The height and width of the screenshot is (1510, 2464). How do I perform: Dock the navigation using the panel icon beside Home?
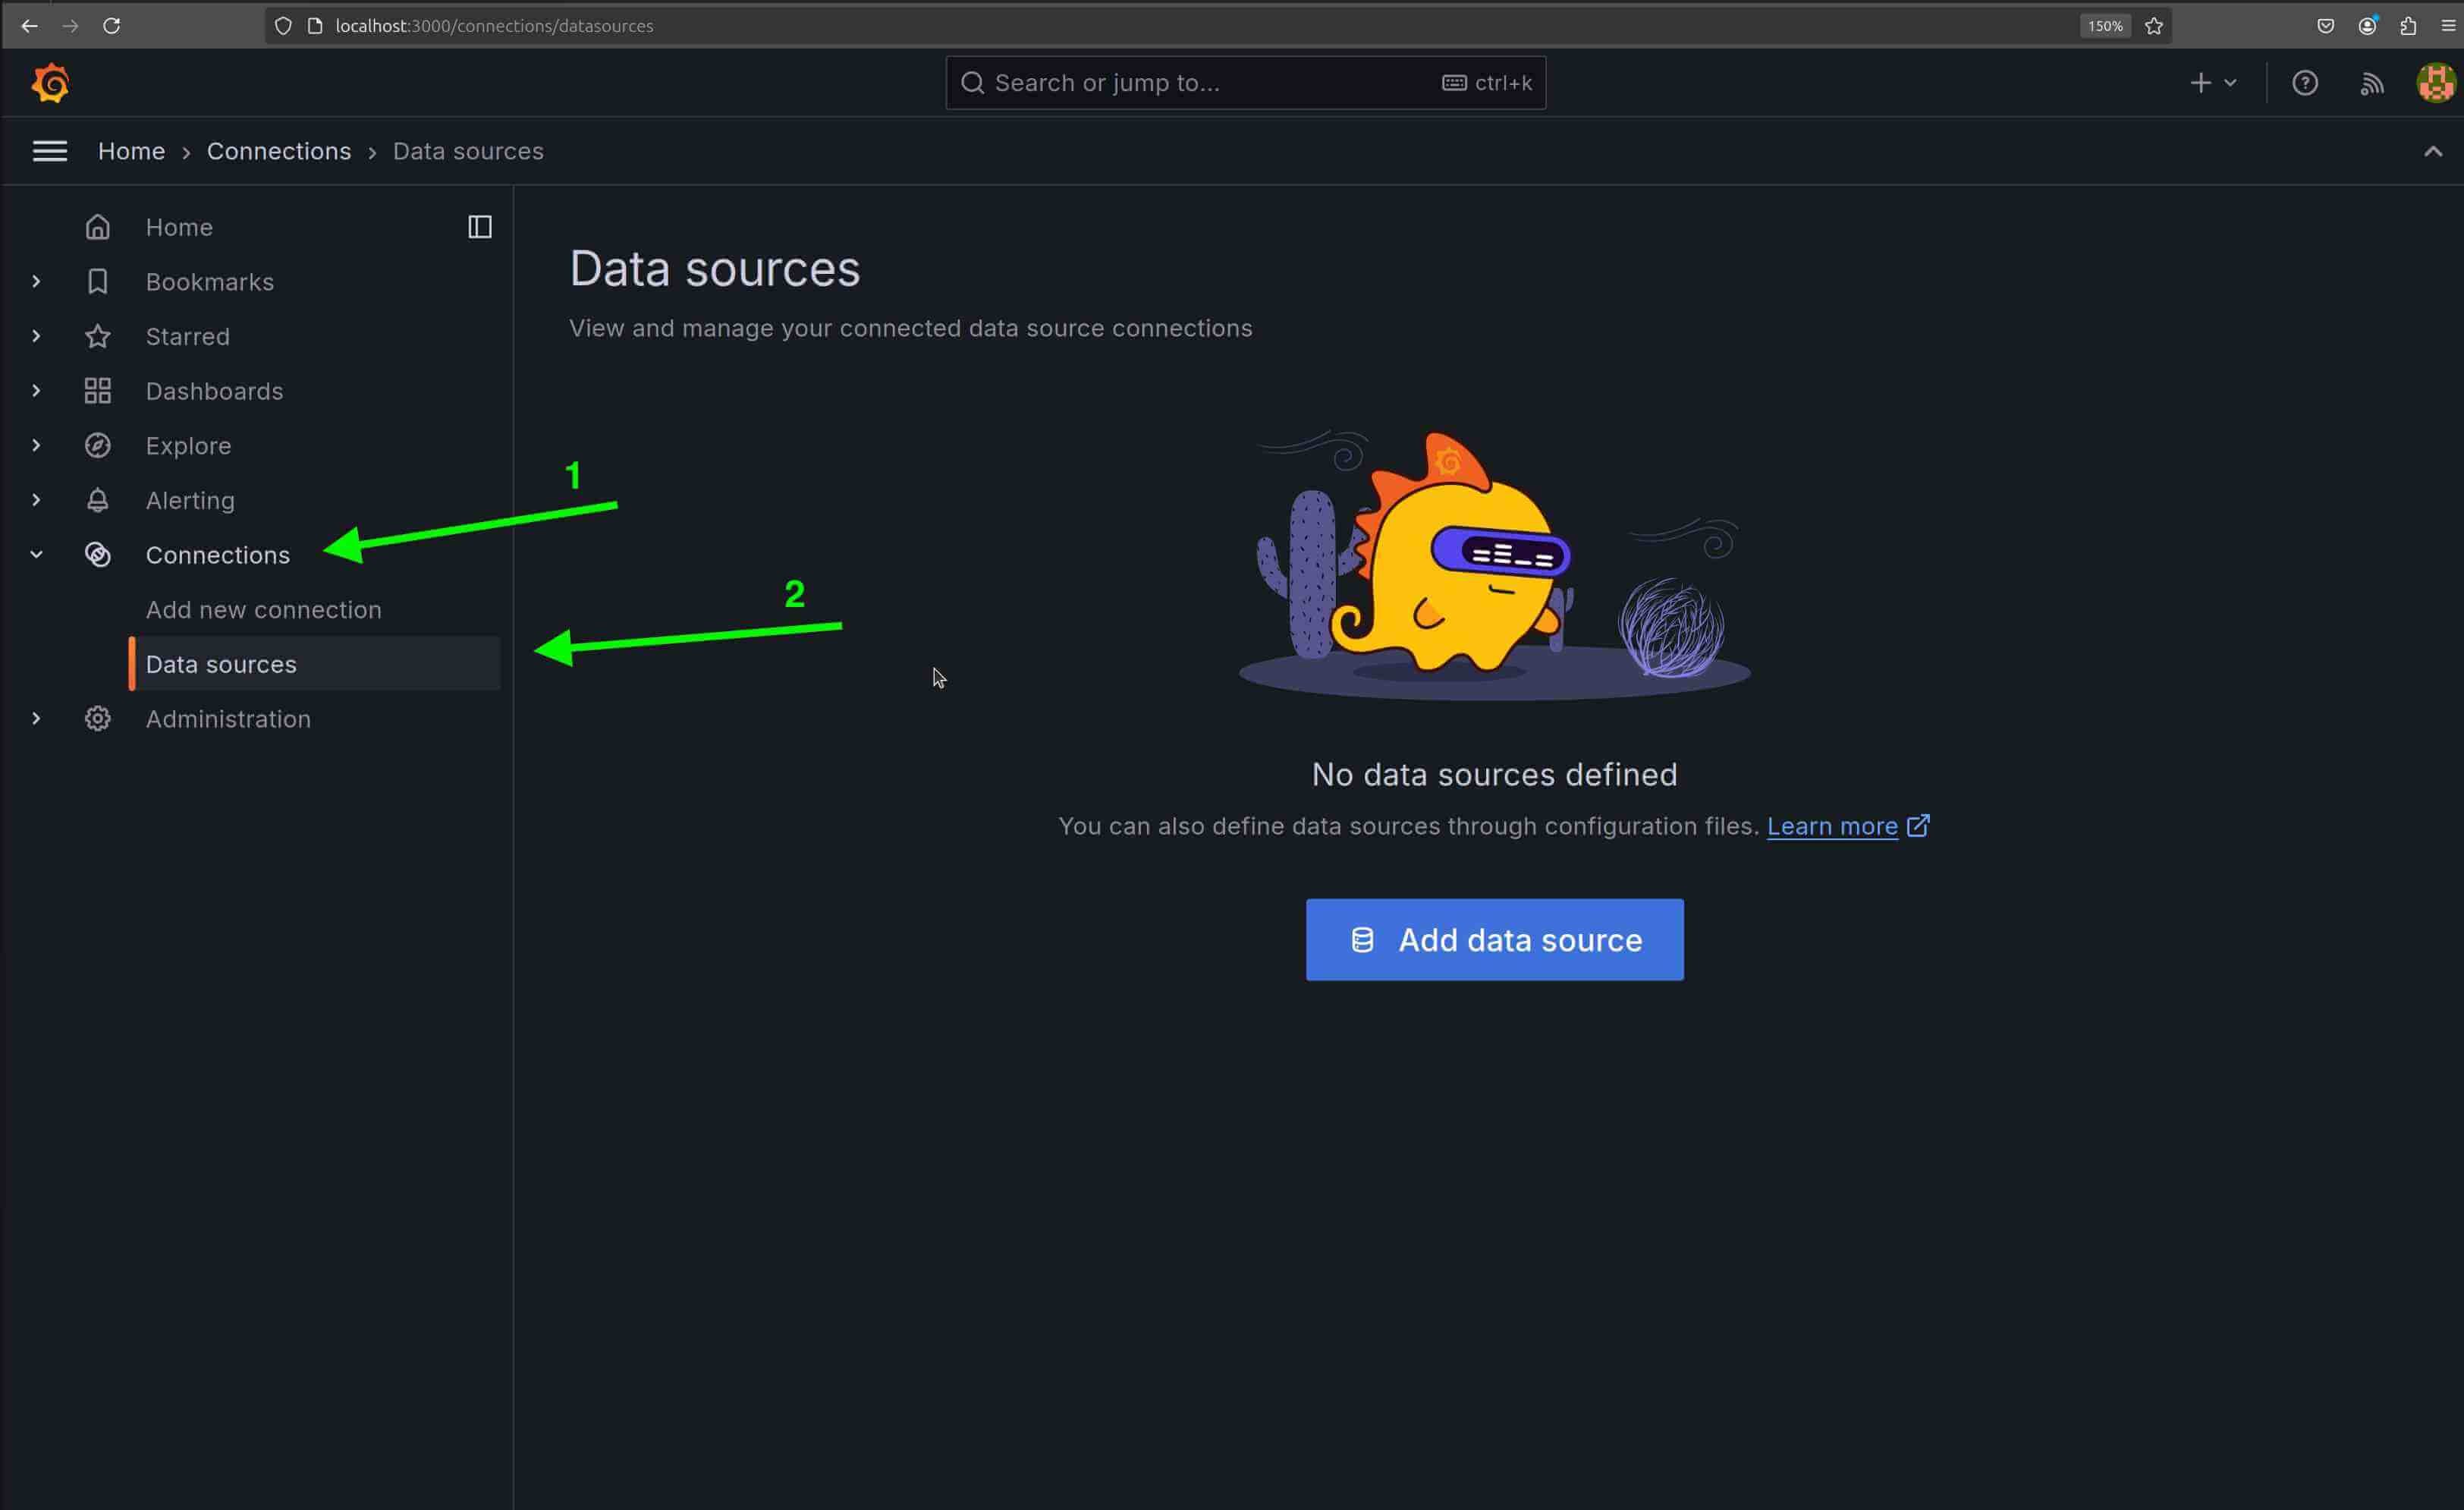click(479, 226)
